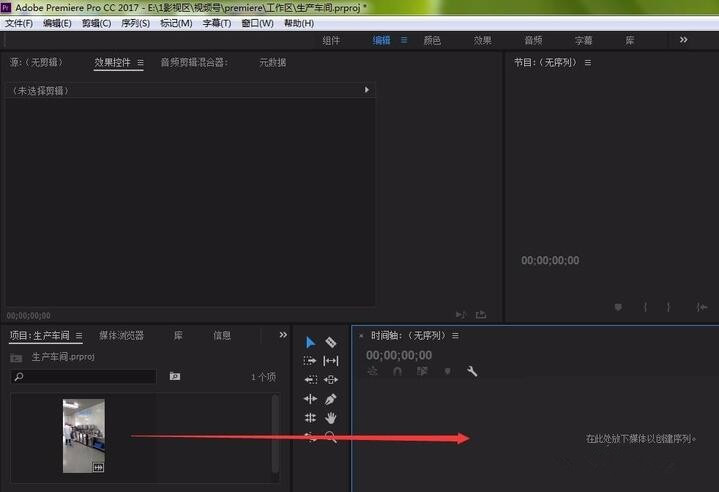Open timeline wrench display settings
The height and width of the screenshot is (492, 719).
click(x=472, y=371)
